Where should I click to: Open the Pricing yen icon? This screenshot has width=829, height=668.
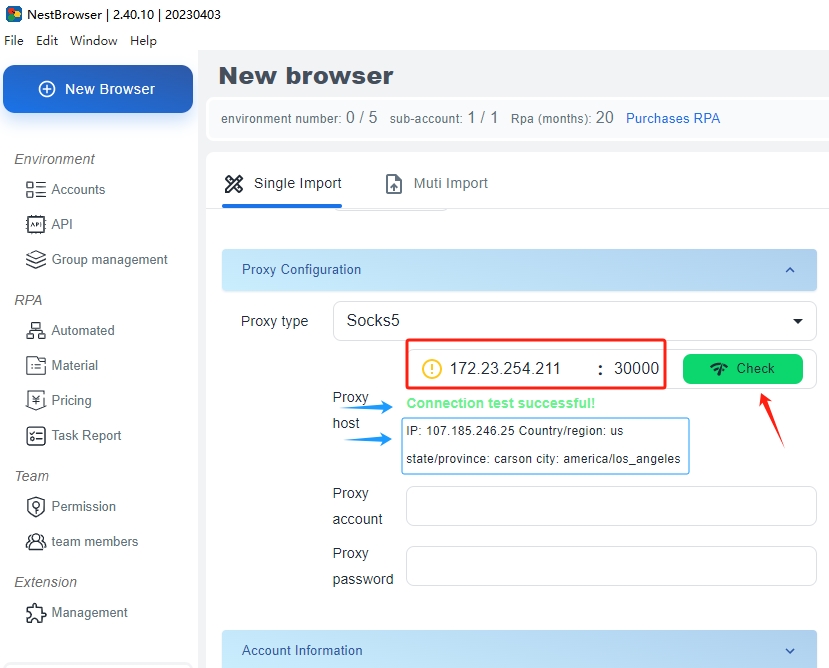pos(36,400)
